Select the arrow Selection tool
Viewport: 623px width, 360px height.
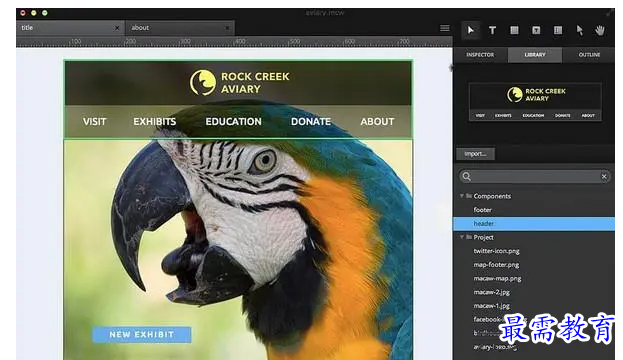click(x=471, y=30)
